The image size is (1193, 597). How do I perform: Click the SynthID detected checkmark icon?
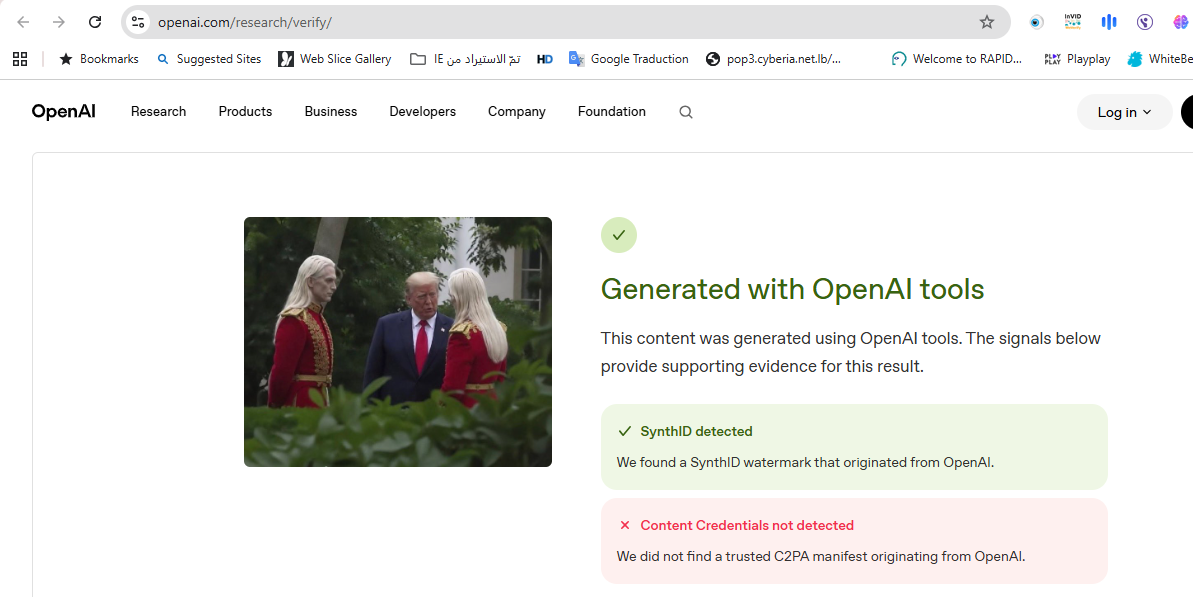[625, 431]
